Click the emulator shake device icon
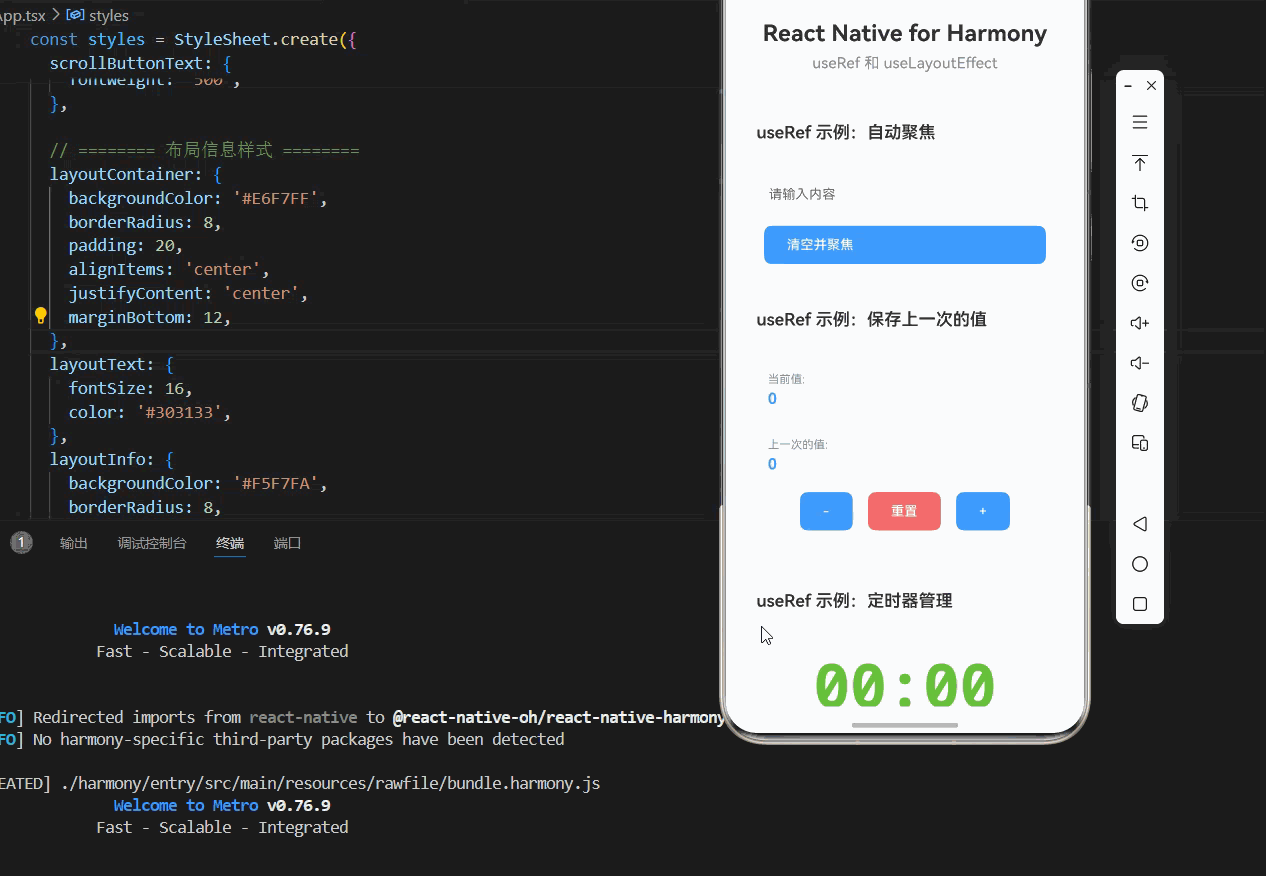This screenshot has width=1266, height=876. point(1139,403)
